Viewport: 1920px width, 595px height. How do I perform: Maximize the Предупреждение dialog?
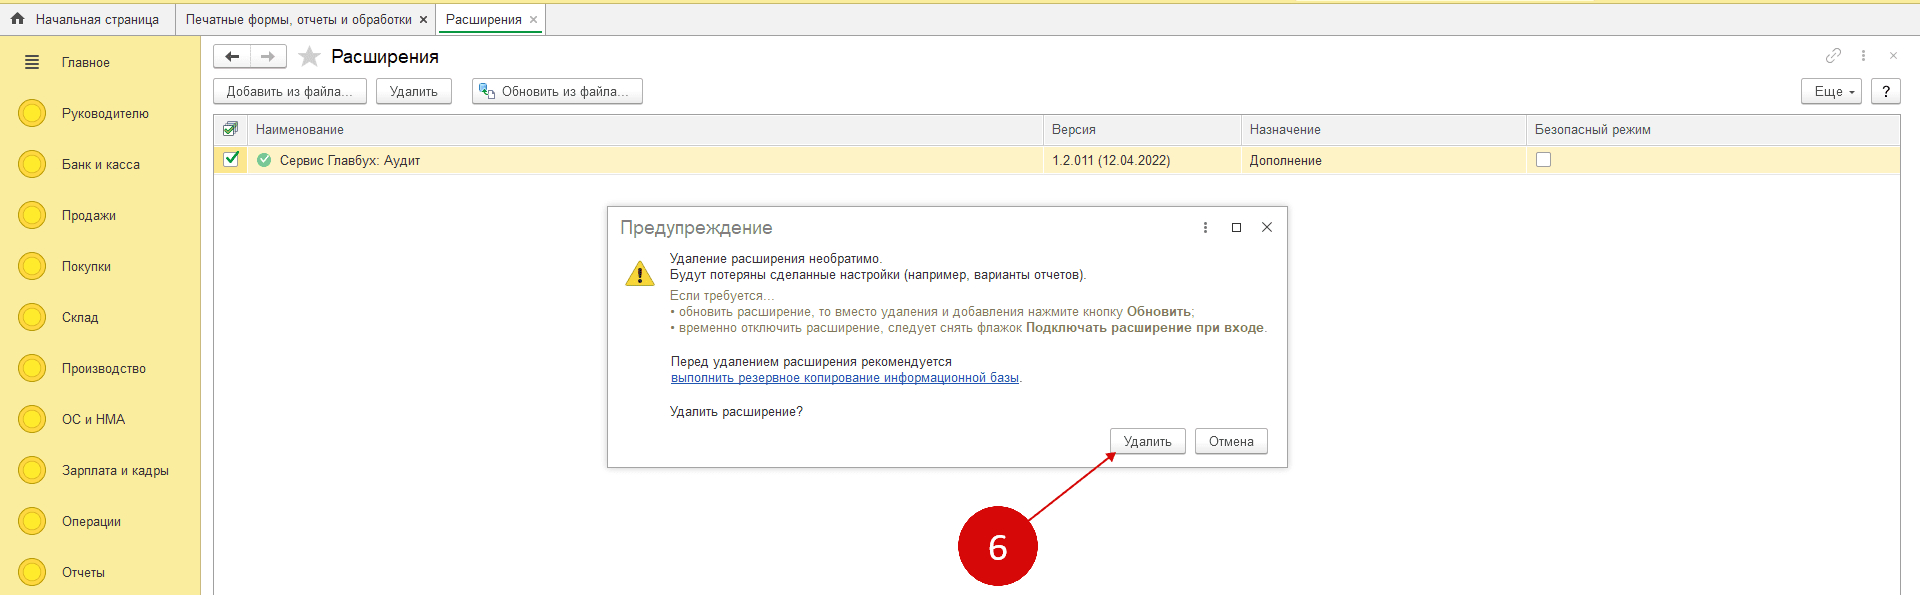[1236, 228]
